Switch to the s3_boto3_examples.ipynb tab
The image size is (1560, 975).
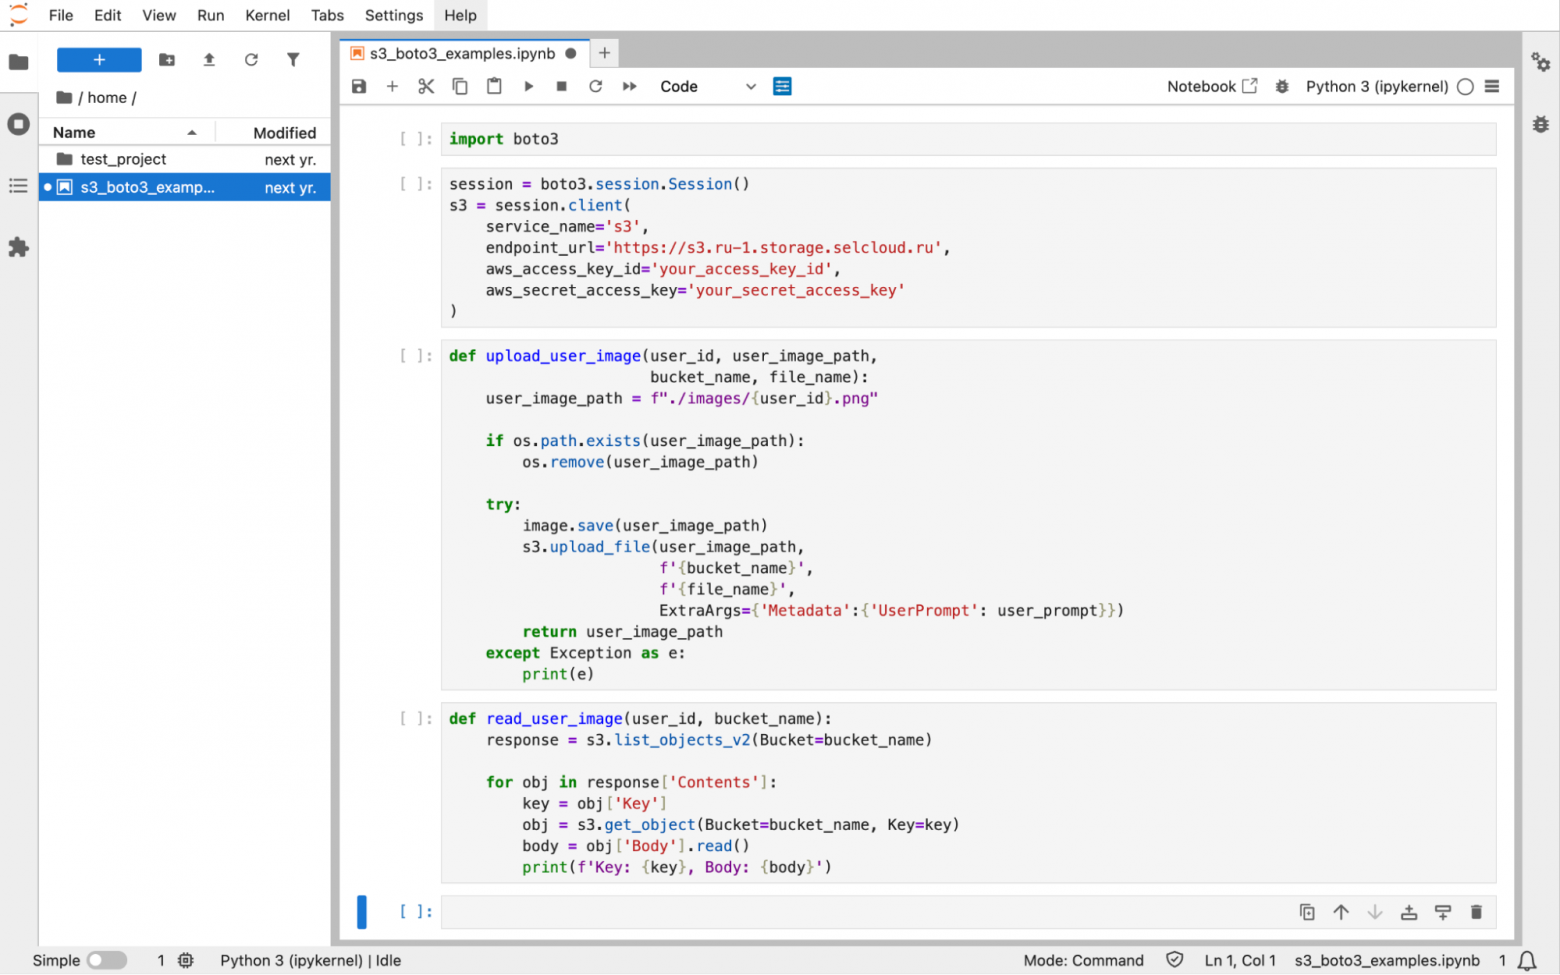462,53
